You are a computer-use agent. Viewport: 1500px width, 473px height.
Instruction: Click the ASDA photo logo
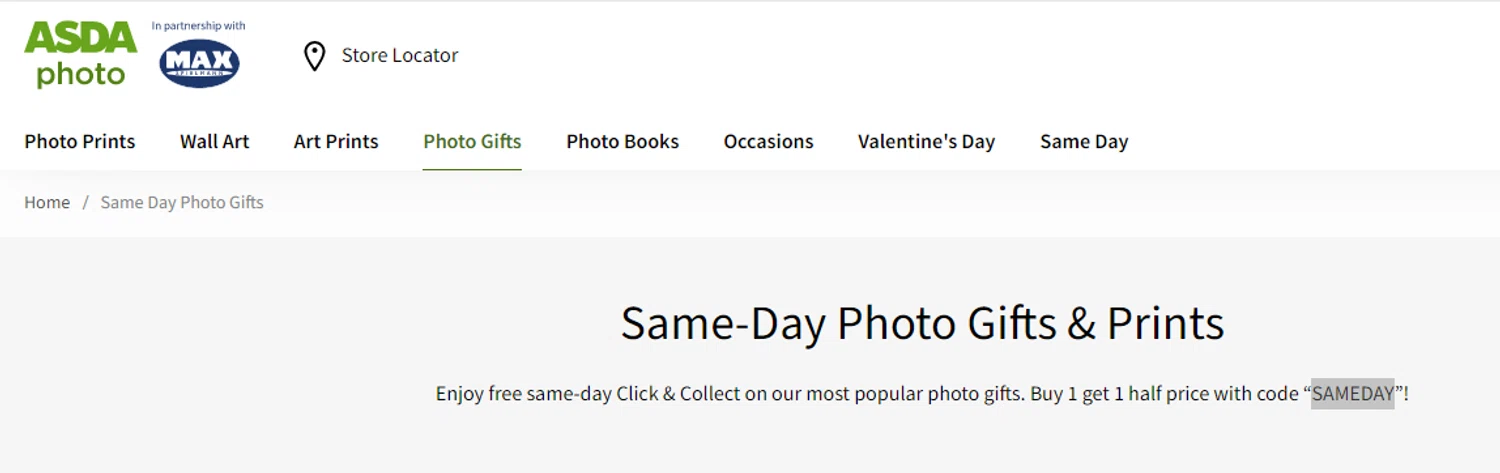80,55
